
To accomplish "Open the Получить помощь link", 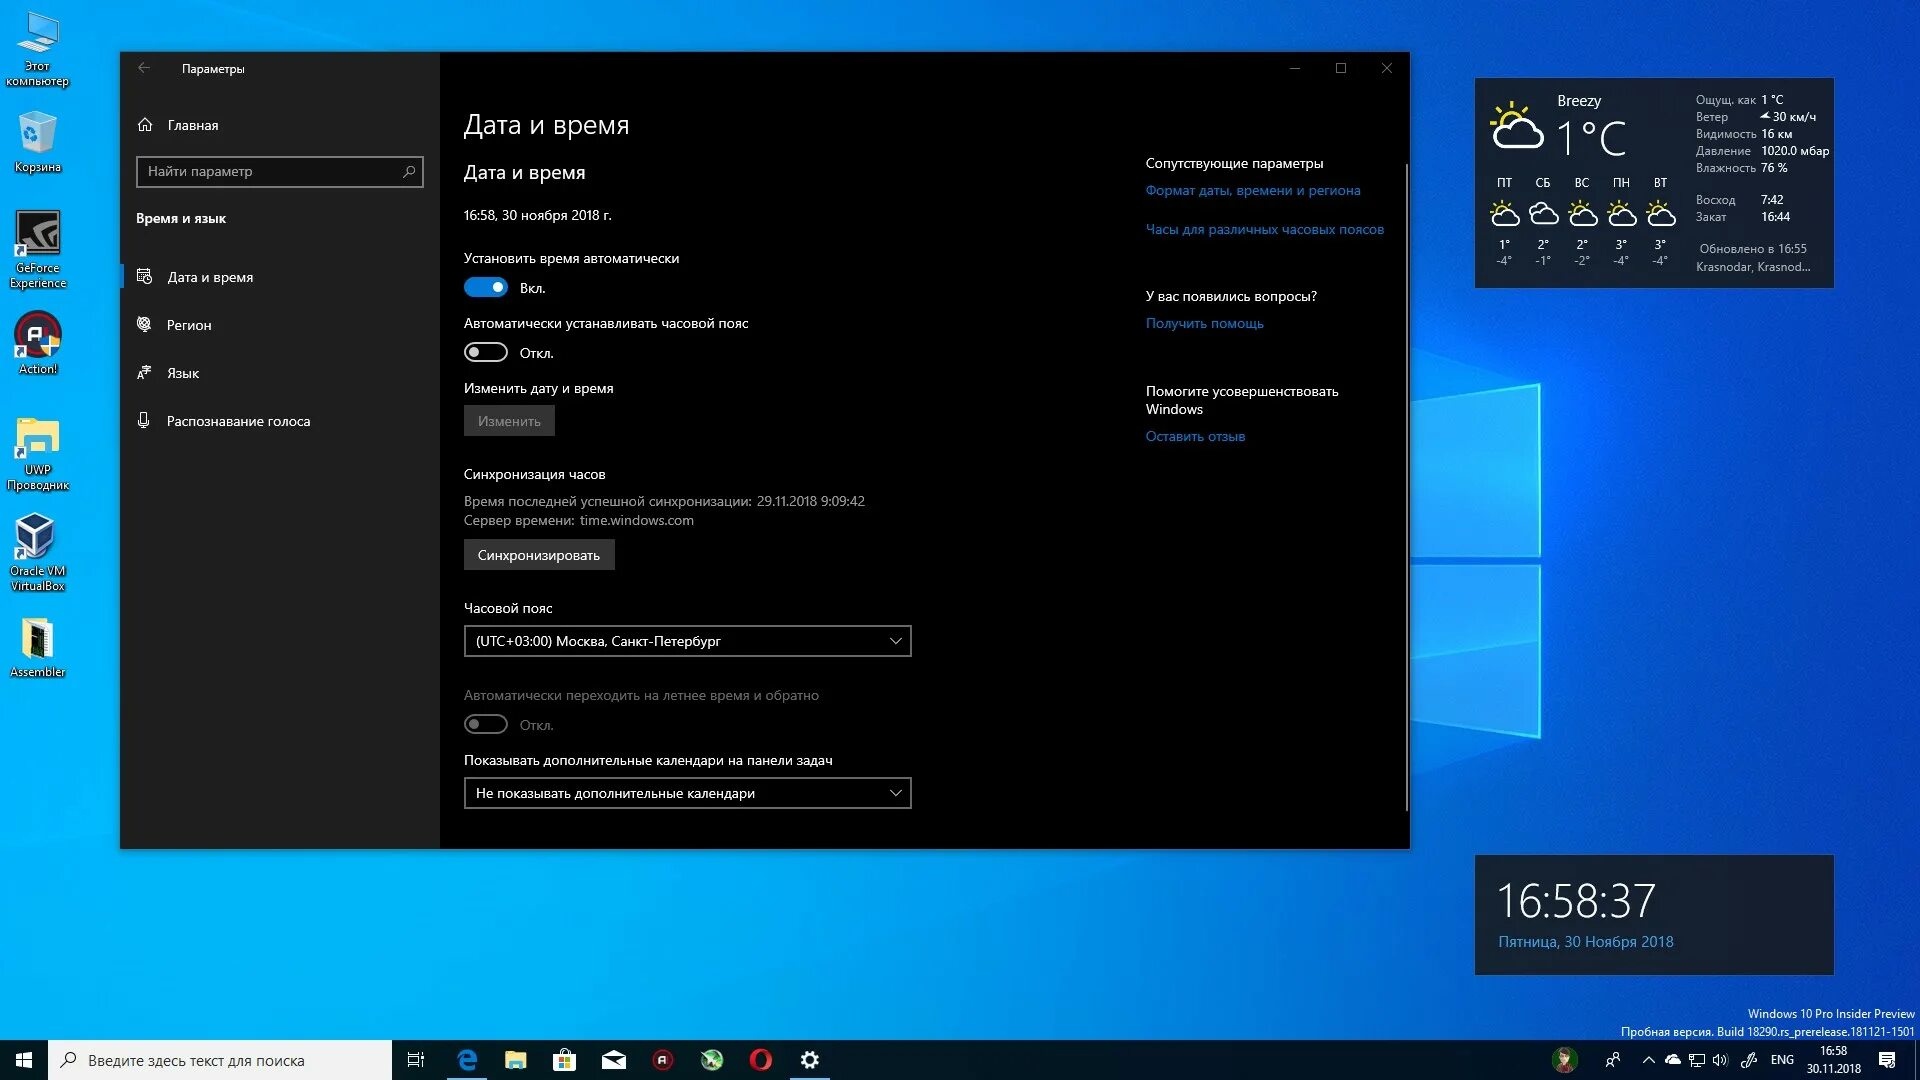I will [1204, 323].
